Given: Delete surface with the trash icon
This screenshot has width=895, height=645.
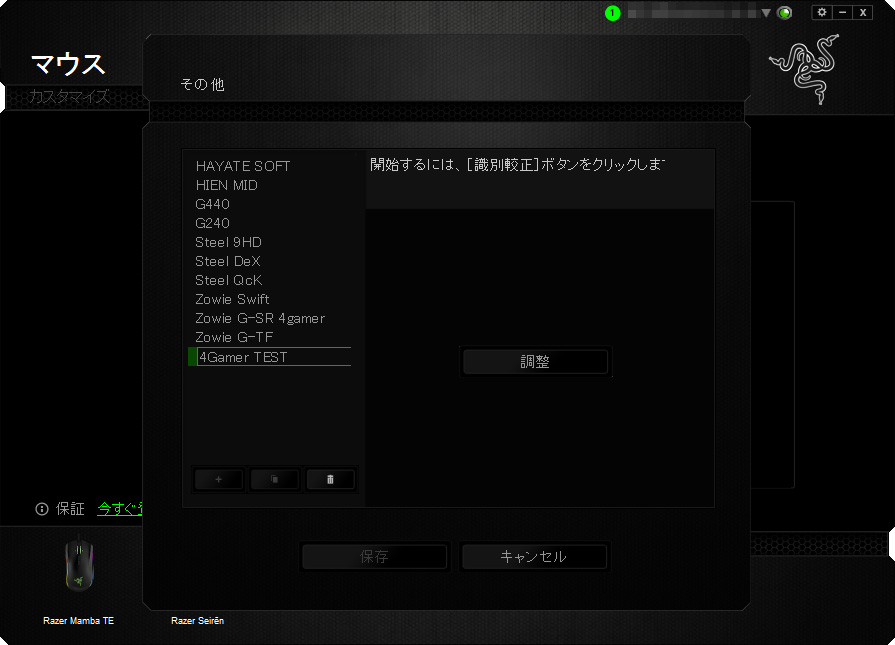Looking at the screenshot, I should 330,479.
